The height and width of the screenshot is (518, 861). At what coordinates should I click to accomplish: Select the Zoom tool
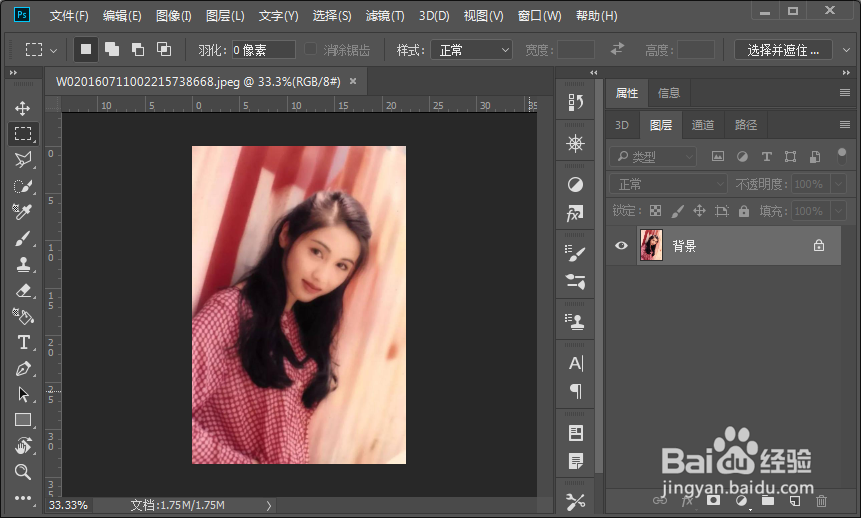coord(23,471)
